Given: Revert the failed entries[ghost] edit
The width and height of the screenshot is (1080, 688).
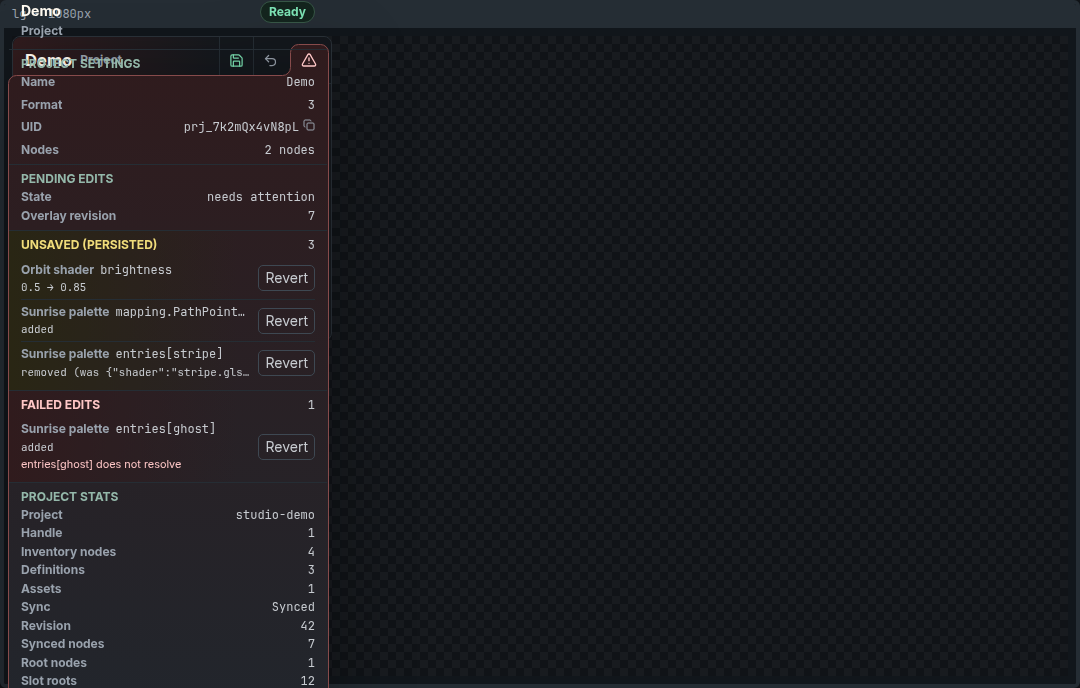Looking at the screenshot, I should point(287,447).
